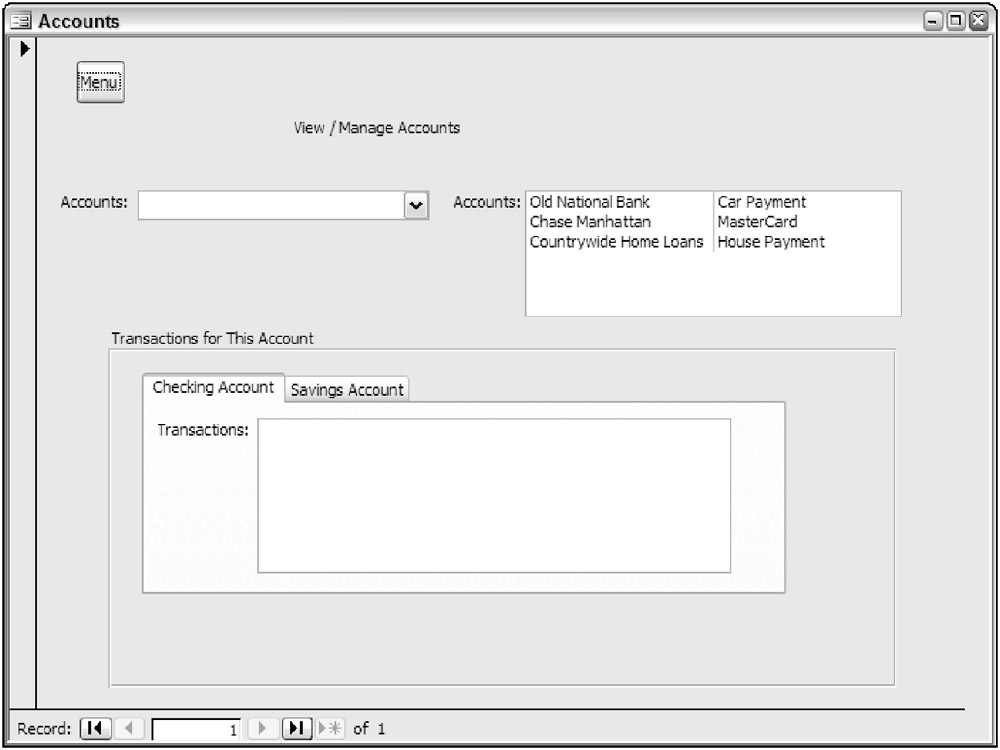Click the new record asterisk button

[x=329, y=729]
